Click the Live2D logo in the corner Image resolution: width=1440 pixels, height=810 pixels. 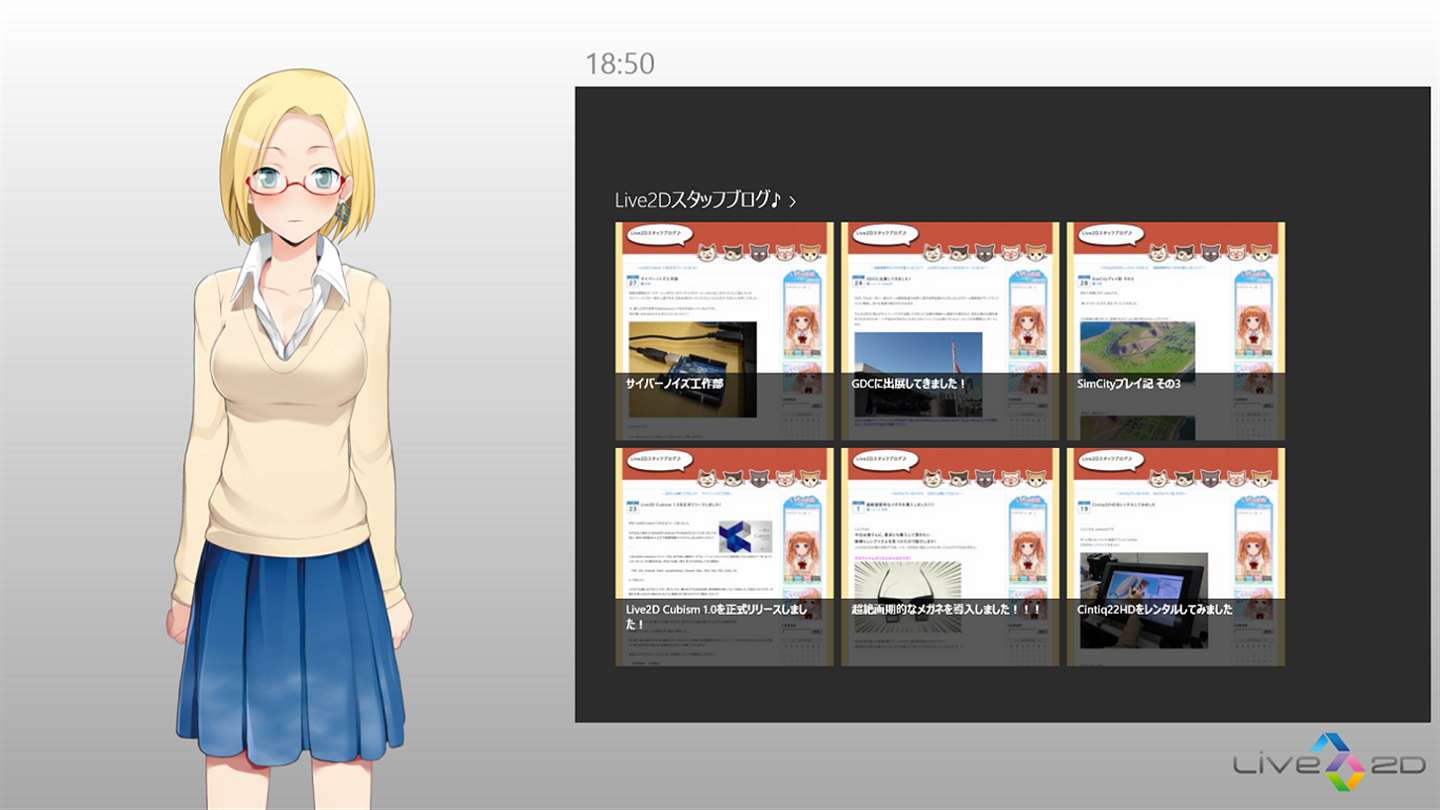pos(1330,763)
